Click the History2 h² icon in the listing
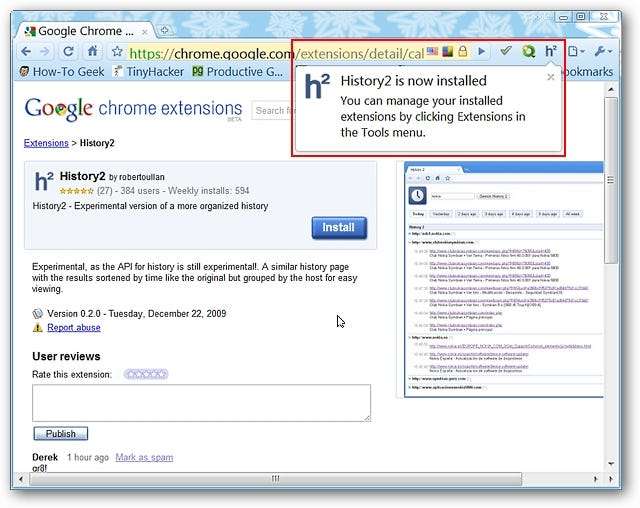 pos(44,181)
